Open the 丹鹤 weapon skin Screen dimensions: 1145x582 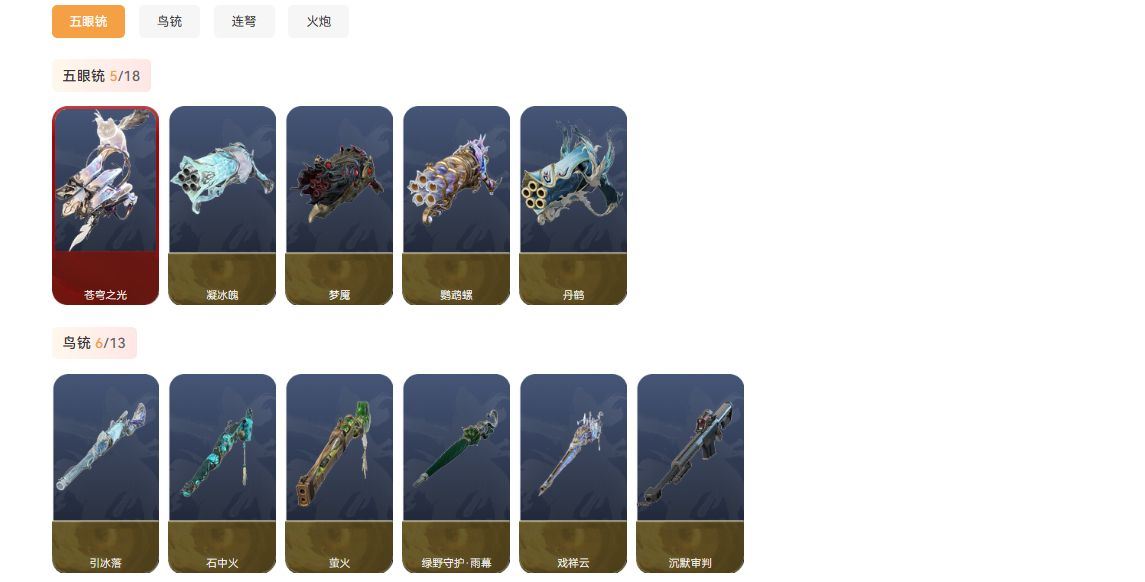click(x=573, y=205)
